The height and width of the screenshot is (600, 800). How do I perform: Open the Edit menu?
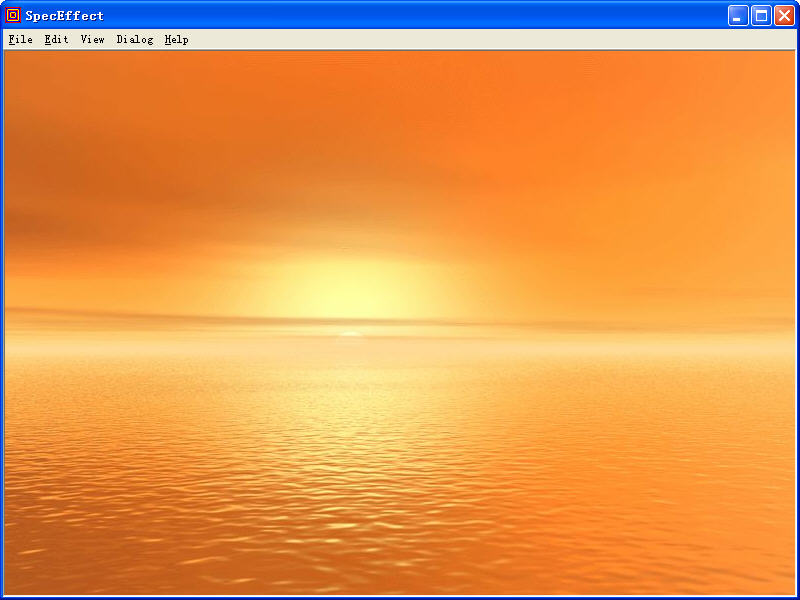[x=56, y=40]
